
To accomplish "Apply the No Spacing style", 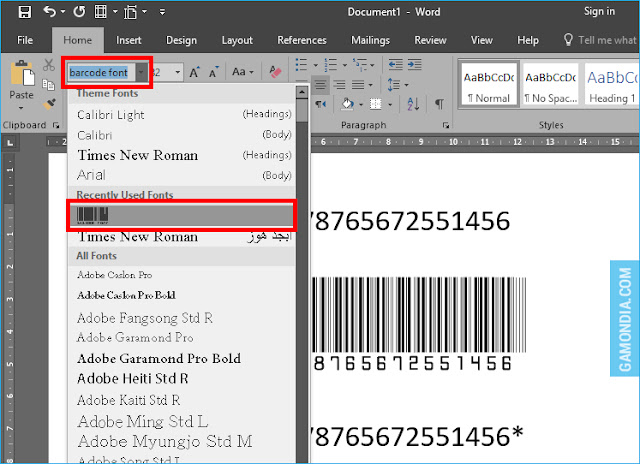I will point(551,85).
